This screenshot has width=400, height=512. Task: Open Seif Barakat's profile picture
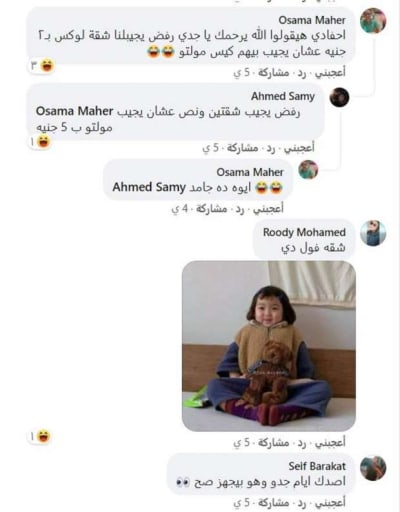373,468
